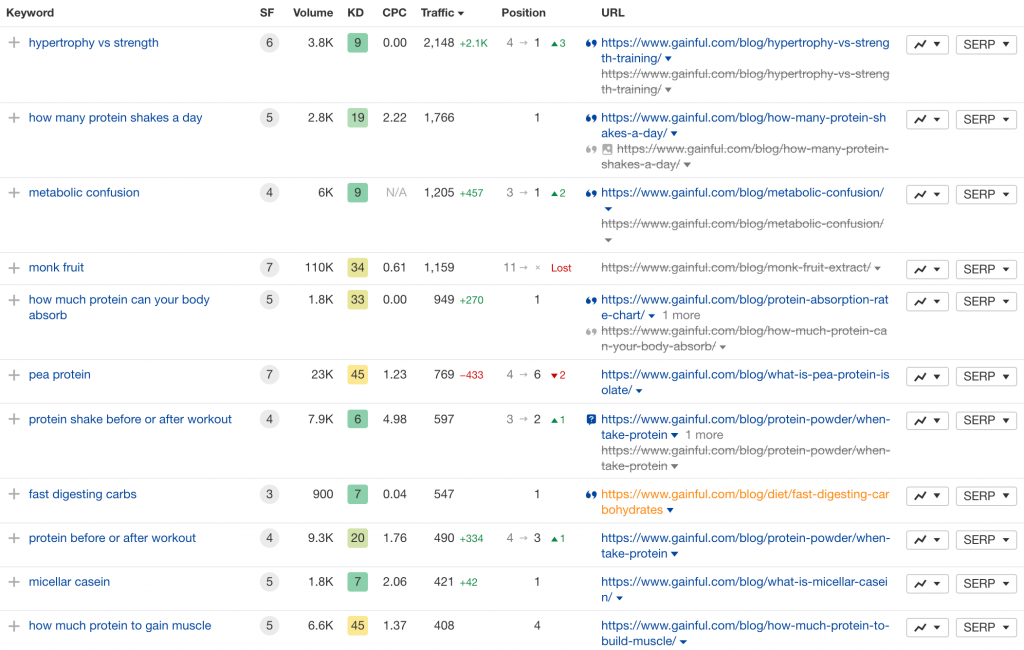
Task: Sort by the Position column header
Action: point(523,12)
